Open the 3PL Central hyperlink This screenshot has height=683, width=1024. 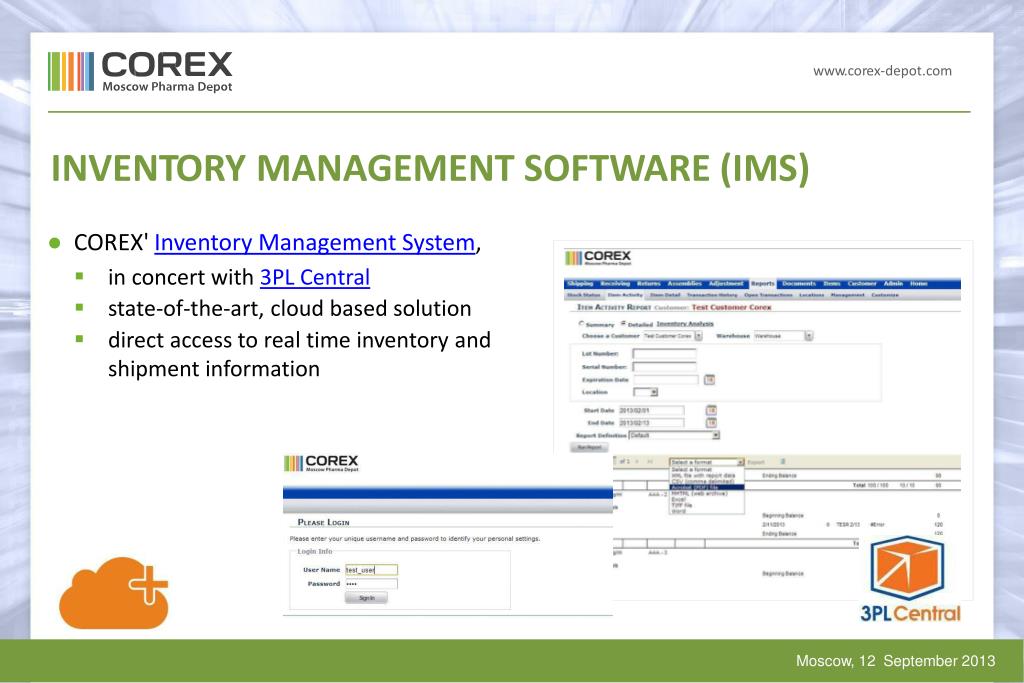pos(315,278)
